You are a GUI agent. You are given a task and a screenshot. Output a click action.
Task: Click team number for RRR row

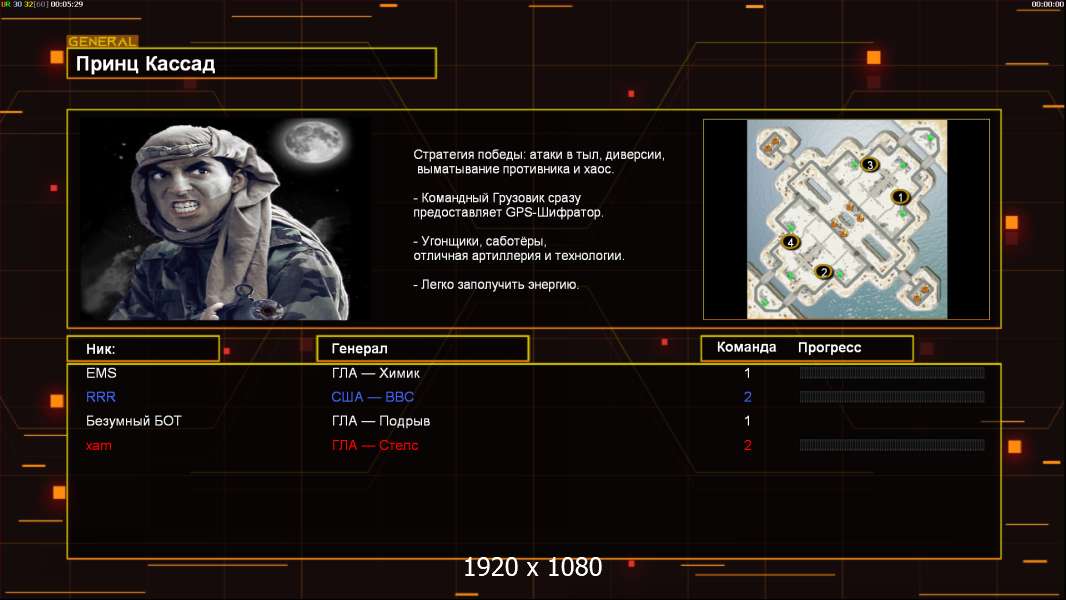[x=747, y=397]
